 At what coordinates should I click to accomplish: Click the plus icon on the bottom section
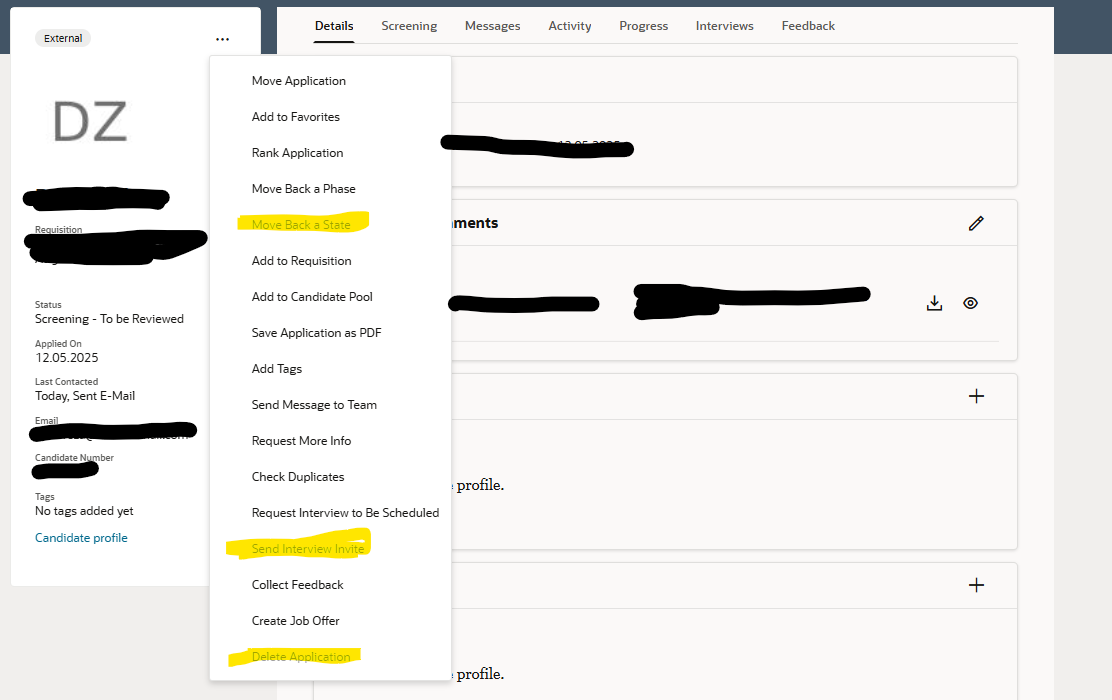pos(976,585)
